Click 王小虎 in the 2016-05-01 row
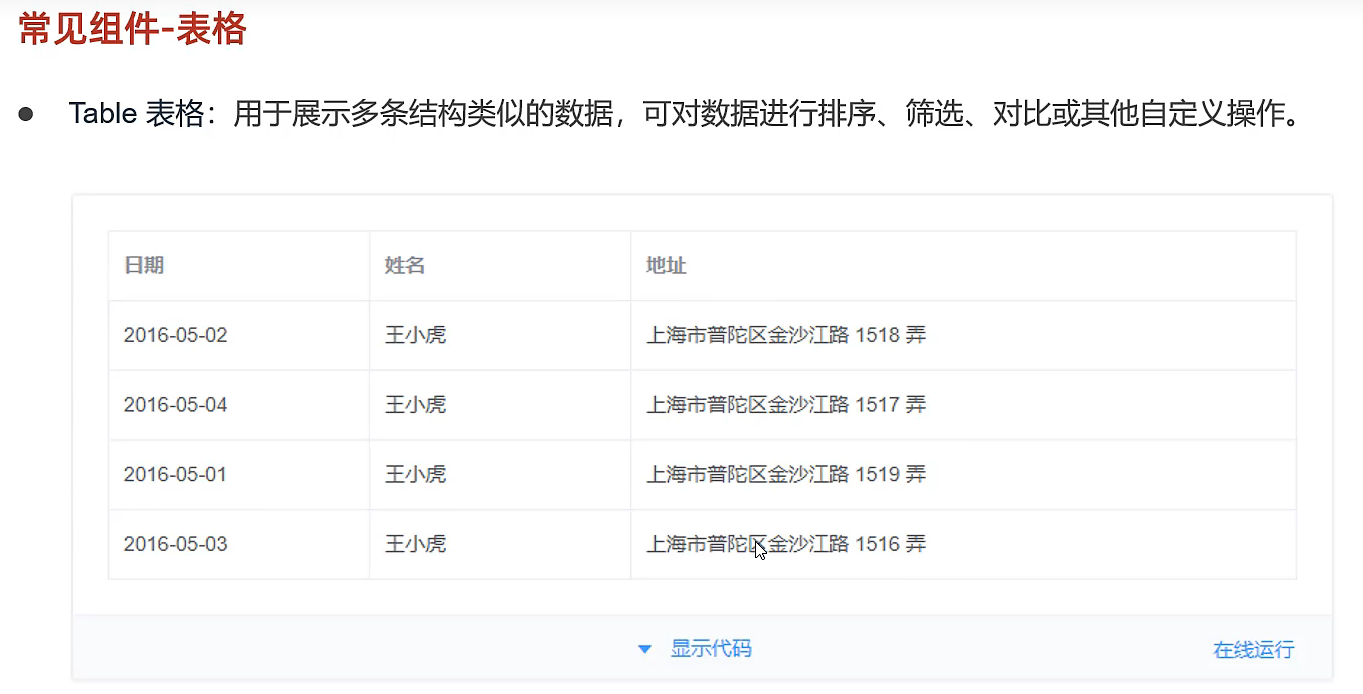This screenshot has width=1363, height=694. coord(415,474)
